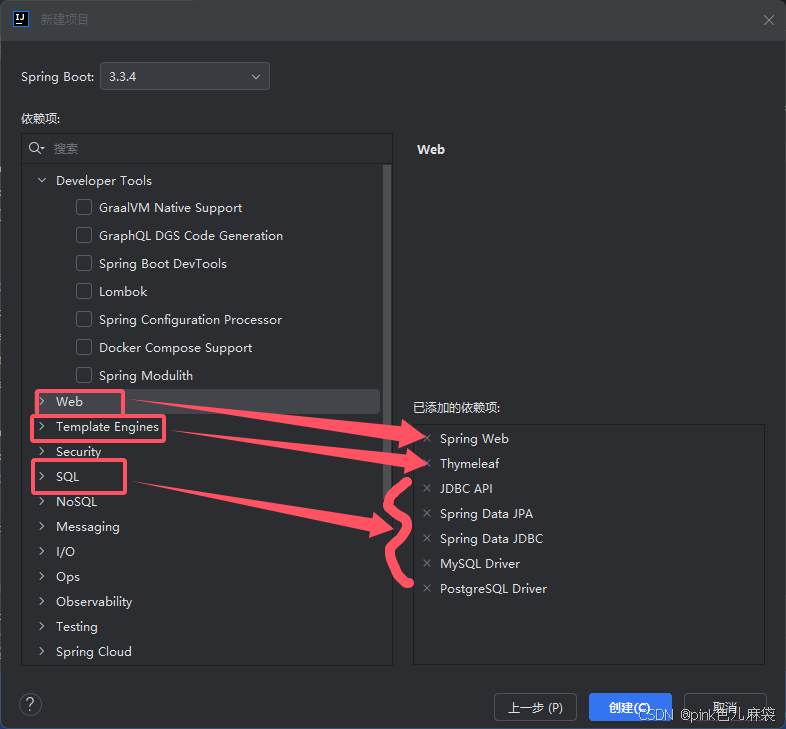Image resolution: width=786 pixels, height=729 pixels.
Task: Select Spring Data JPA entry
Action: pos(486,513)
